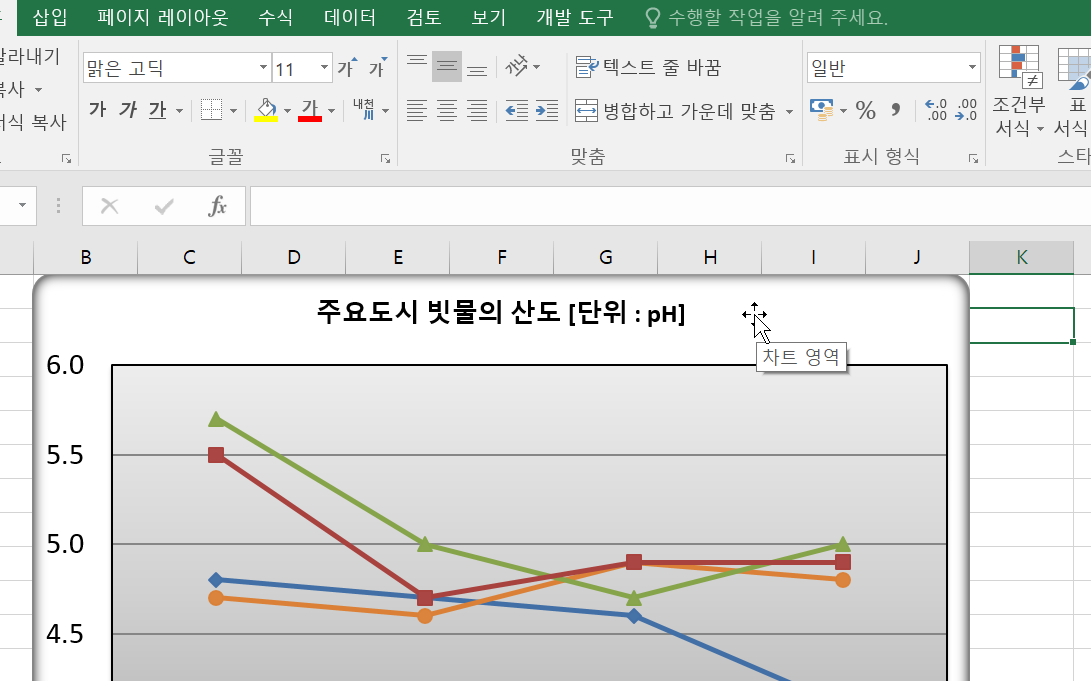
Task: Apply the yellow fill color swatch
Action: pos(265,110)
